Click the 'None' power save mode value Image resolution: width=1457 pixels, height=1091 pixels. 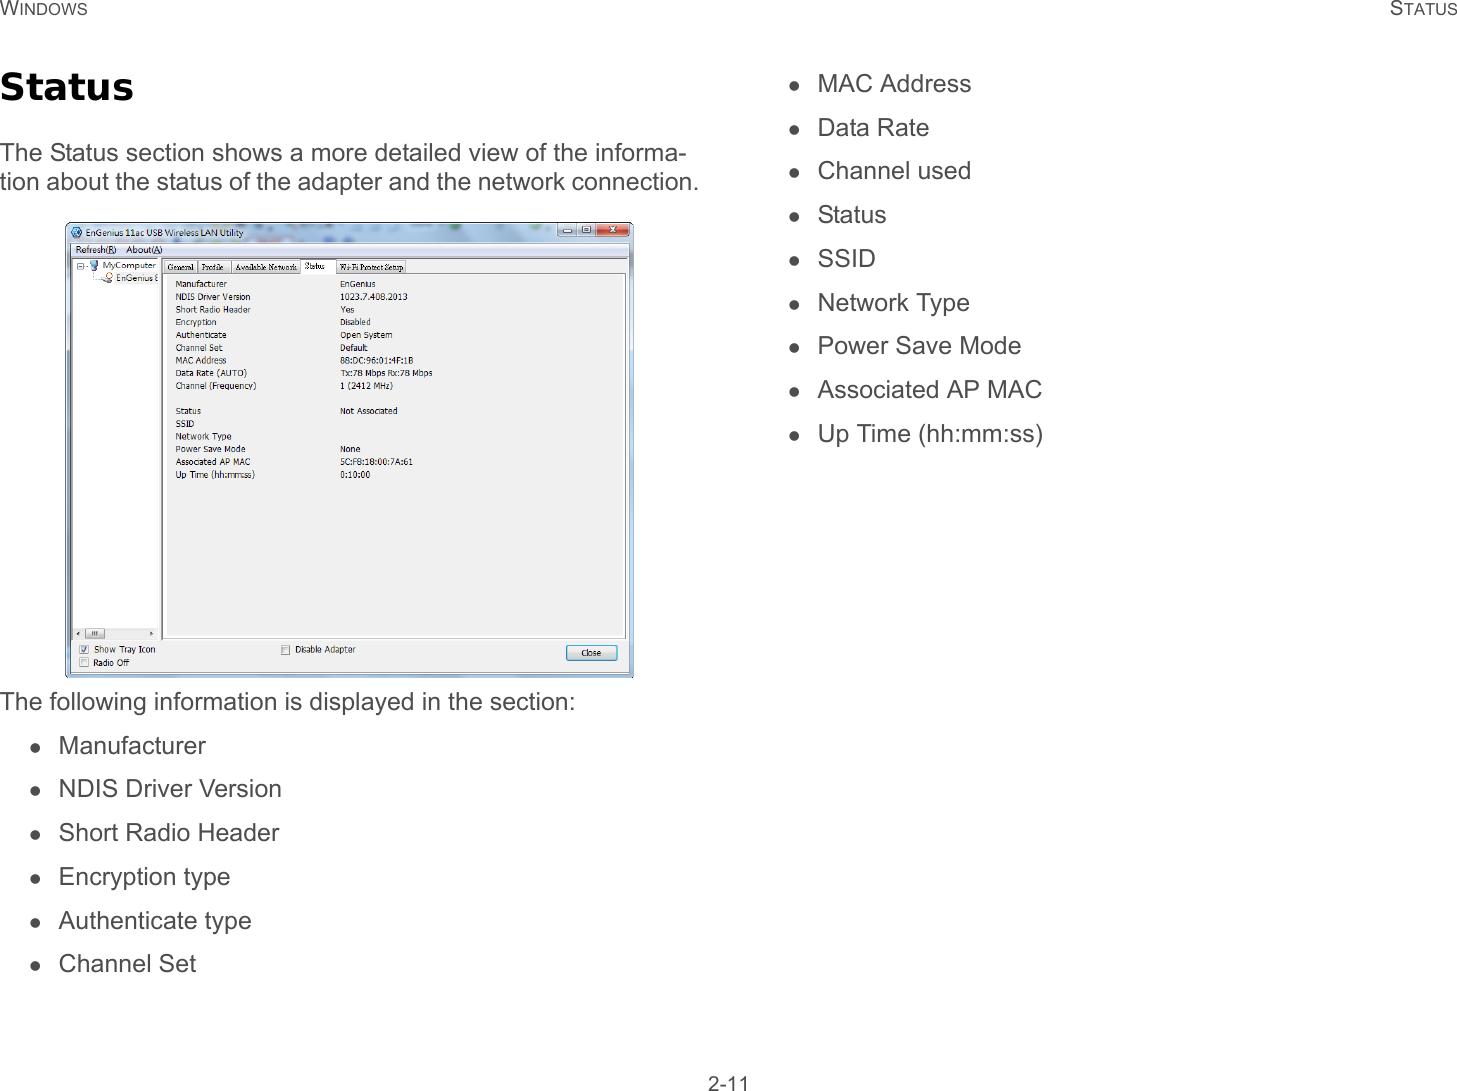(x=350, y=449)
